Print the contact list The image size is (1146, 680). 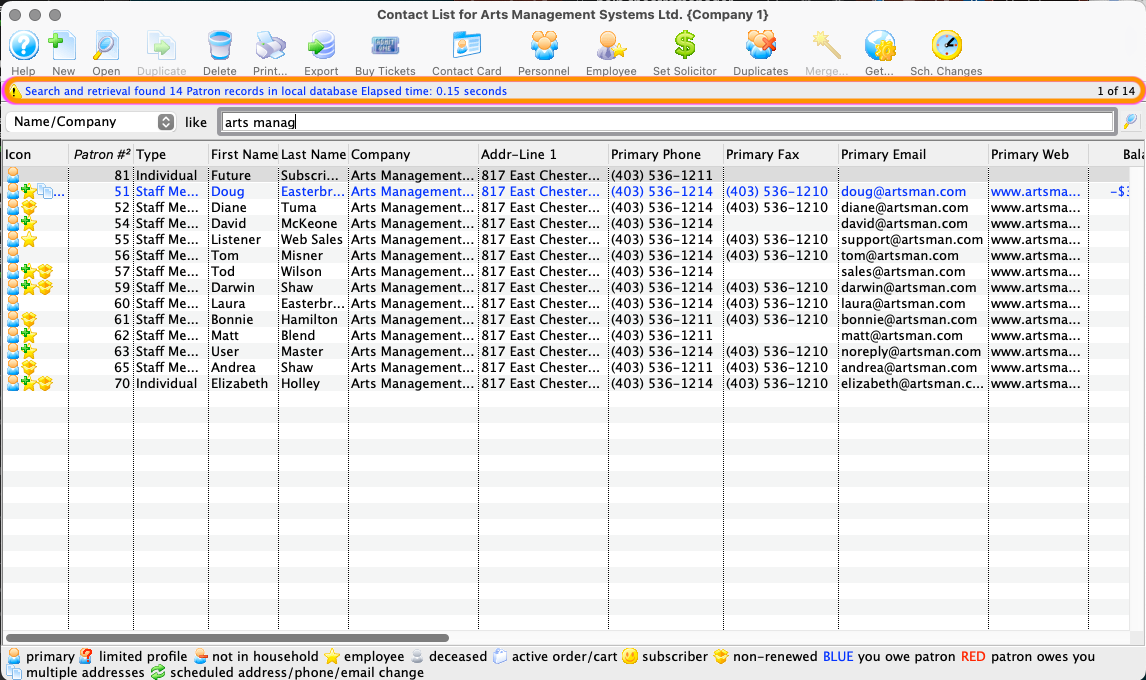[x=270, y=46]
